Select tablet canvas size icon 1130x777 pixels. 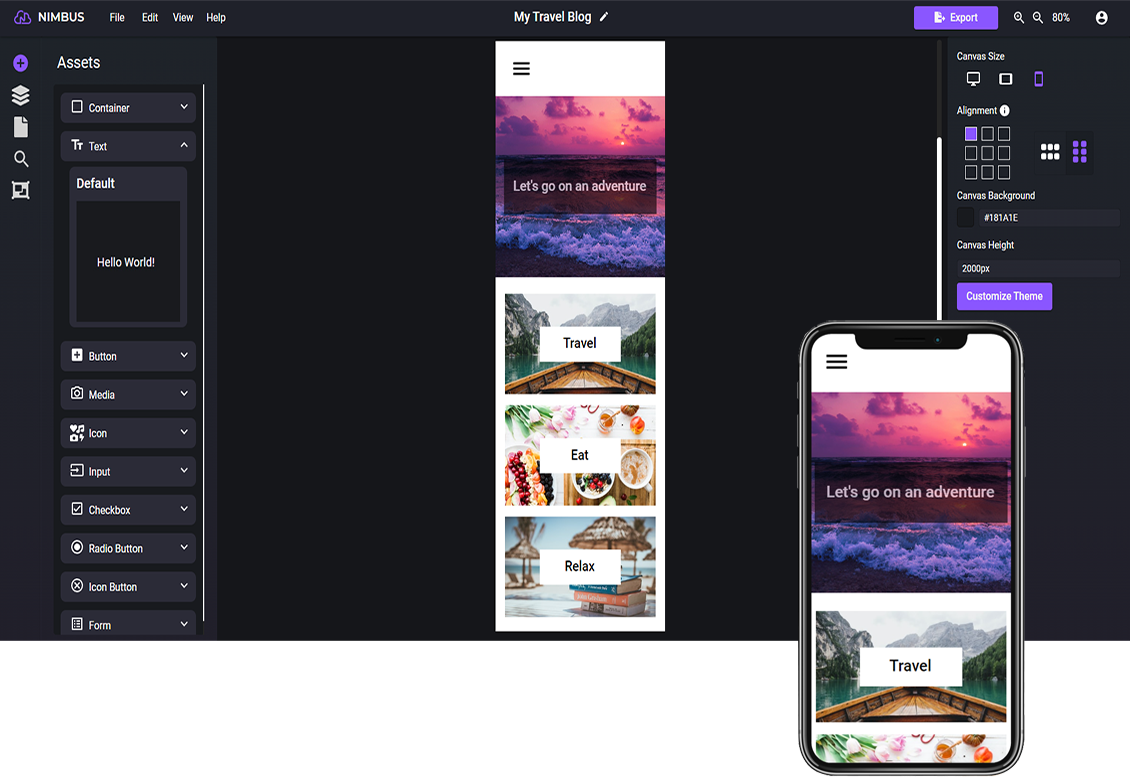[x=1005, y=79]
